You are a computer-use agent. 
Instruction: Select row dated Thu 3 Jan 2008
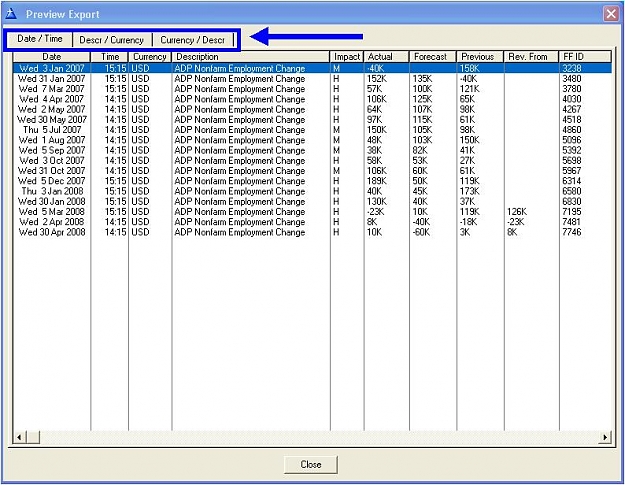(312, 191)
